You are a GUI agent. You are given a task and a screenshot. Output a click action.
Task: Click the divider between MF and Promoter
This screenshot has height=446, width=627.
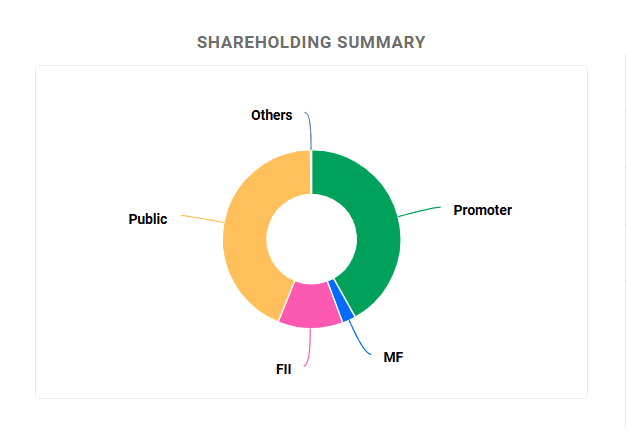[344, 296]
